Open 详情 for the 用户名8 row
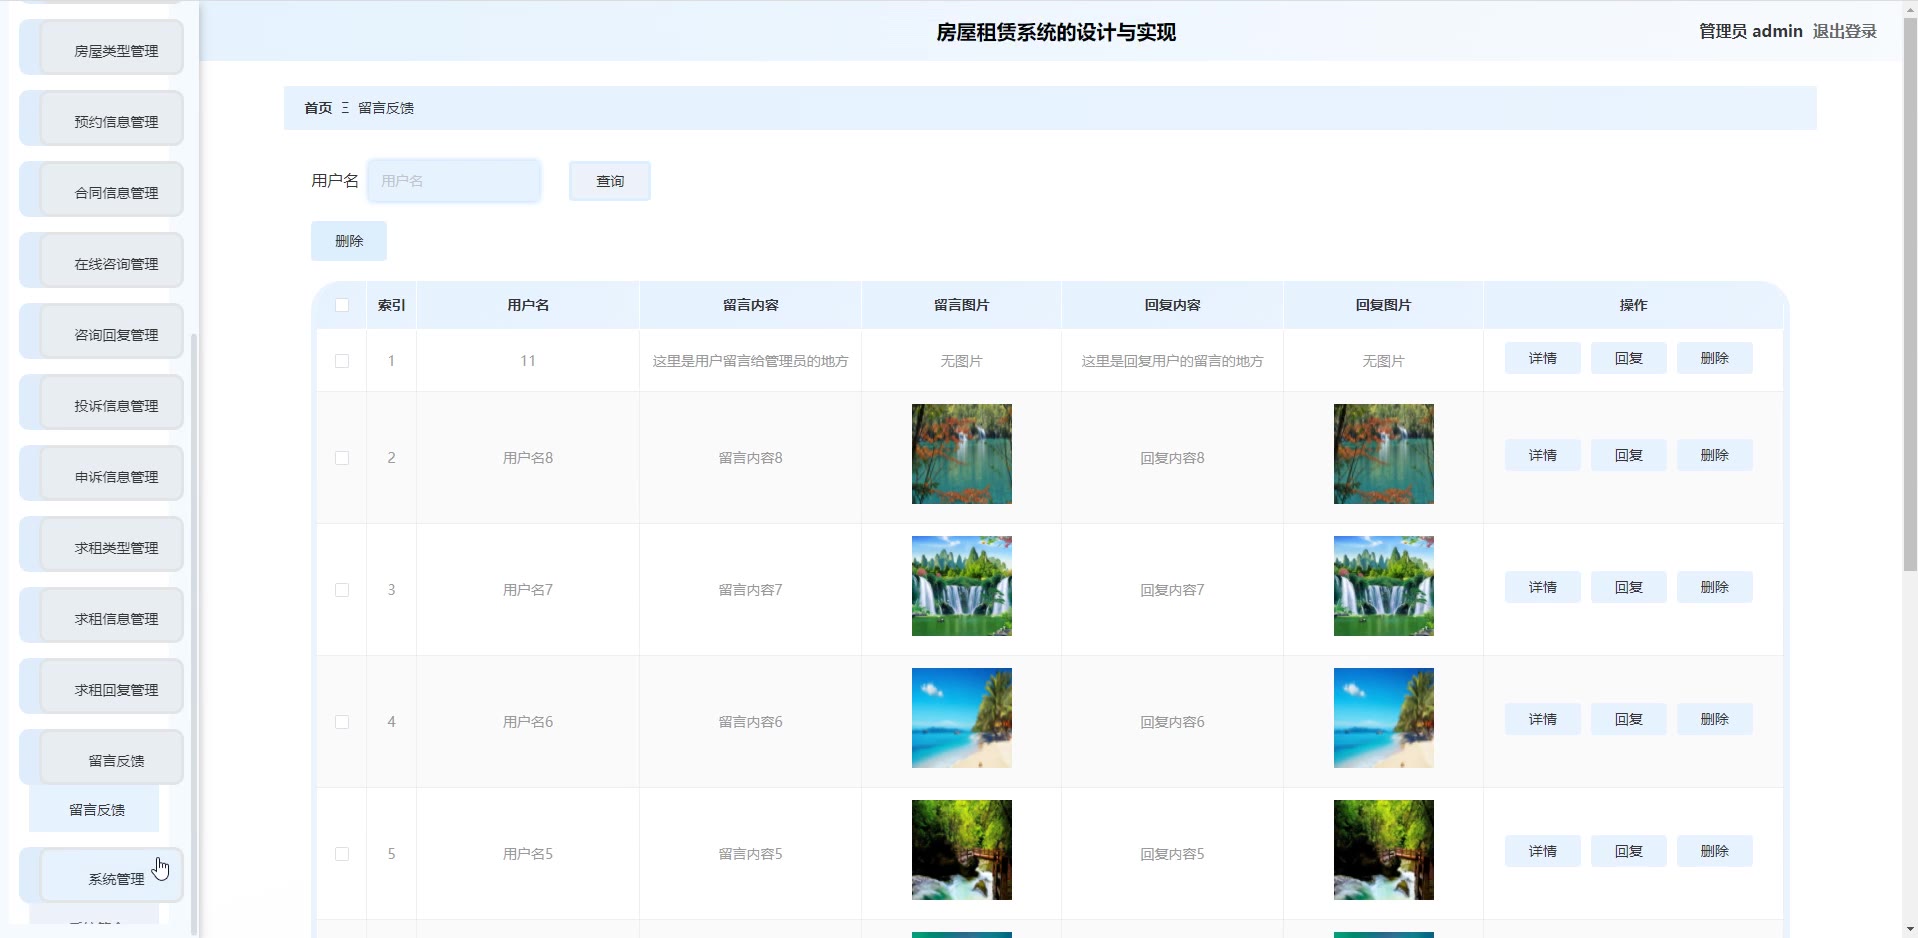The image size is (1918, 938). click(x=1542, y=455)
